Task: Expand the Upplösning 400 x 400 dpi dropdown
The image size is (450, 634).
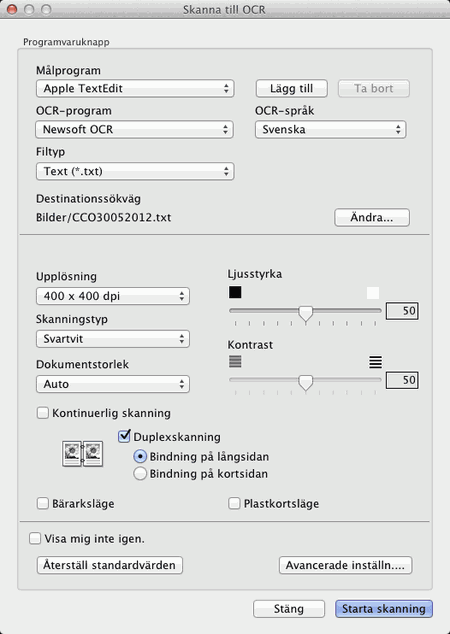Action: (113, 296)
